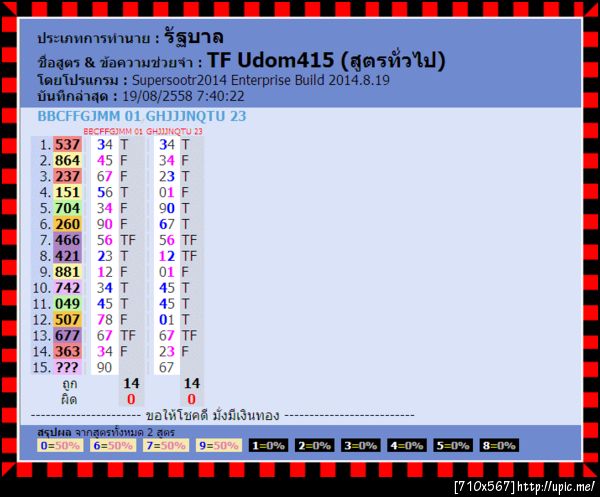600x497 pixels.
Task: Click first-column value 78 in row 12
Action: pyautogui.click(x=104, y=319)
